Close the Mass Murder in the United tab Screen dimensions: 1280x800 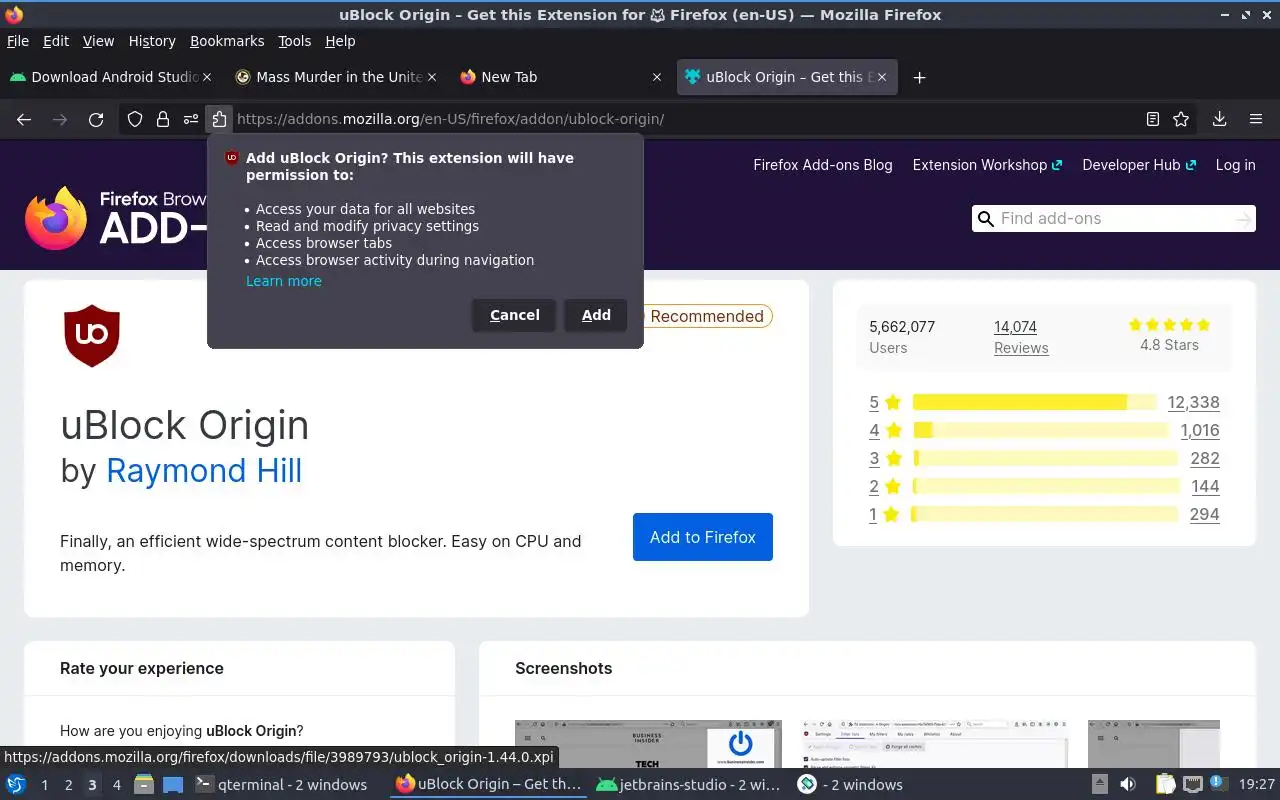coord(432,77)
